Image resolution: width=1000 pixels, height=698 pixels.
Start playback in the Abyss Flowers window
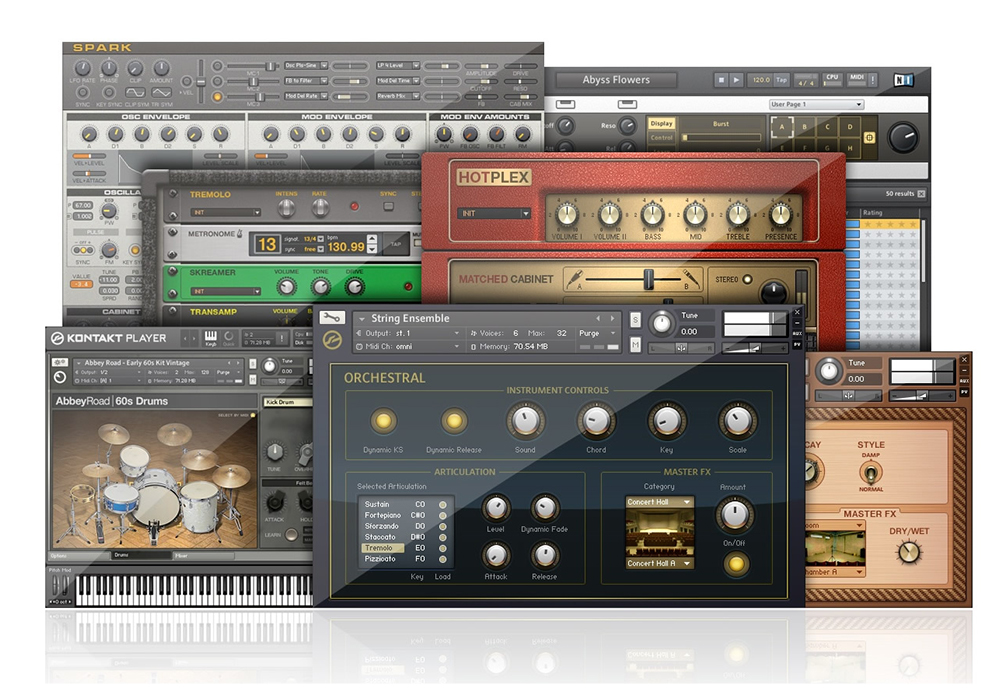(736, 80)
